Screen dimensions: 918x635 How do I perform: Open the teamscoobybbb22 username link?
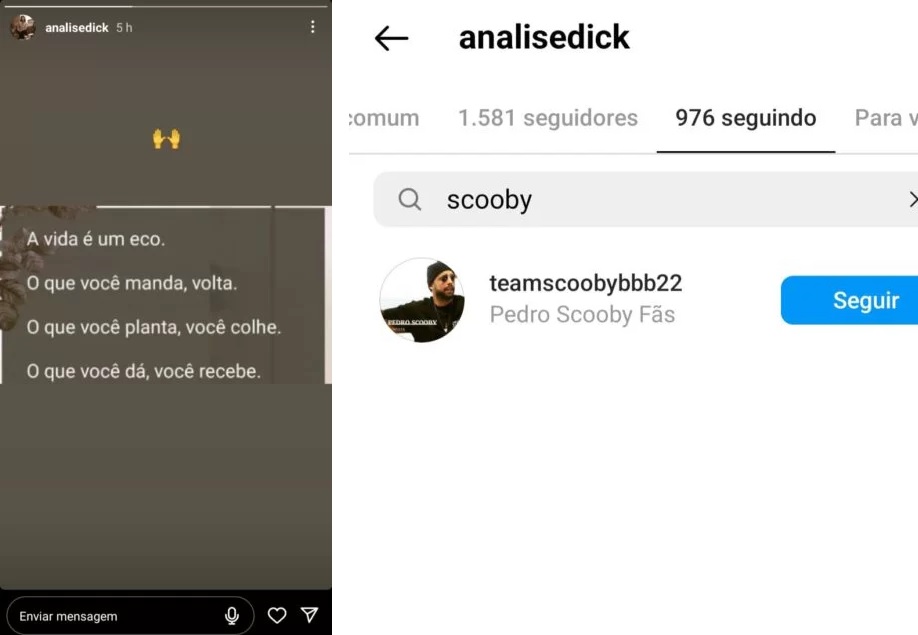click(585, 283)
